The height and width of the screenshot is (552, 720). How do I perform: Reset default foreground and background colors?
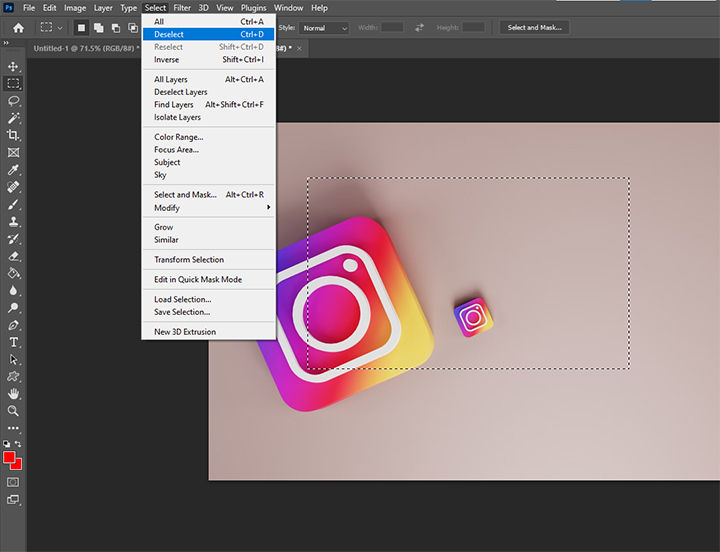[x=6, y=444]
